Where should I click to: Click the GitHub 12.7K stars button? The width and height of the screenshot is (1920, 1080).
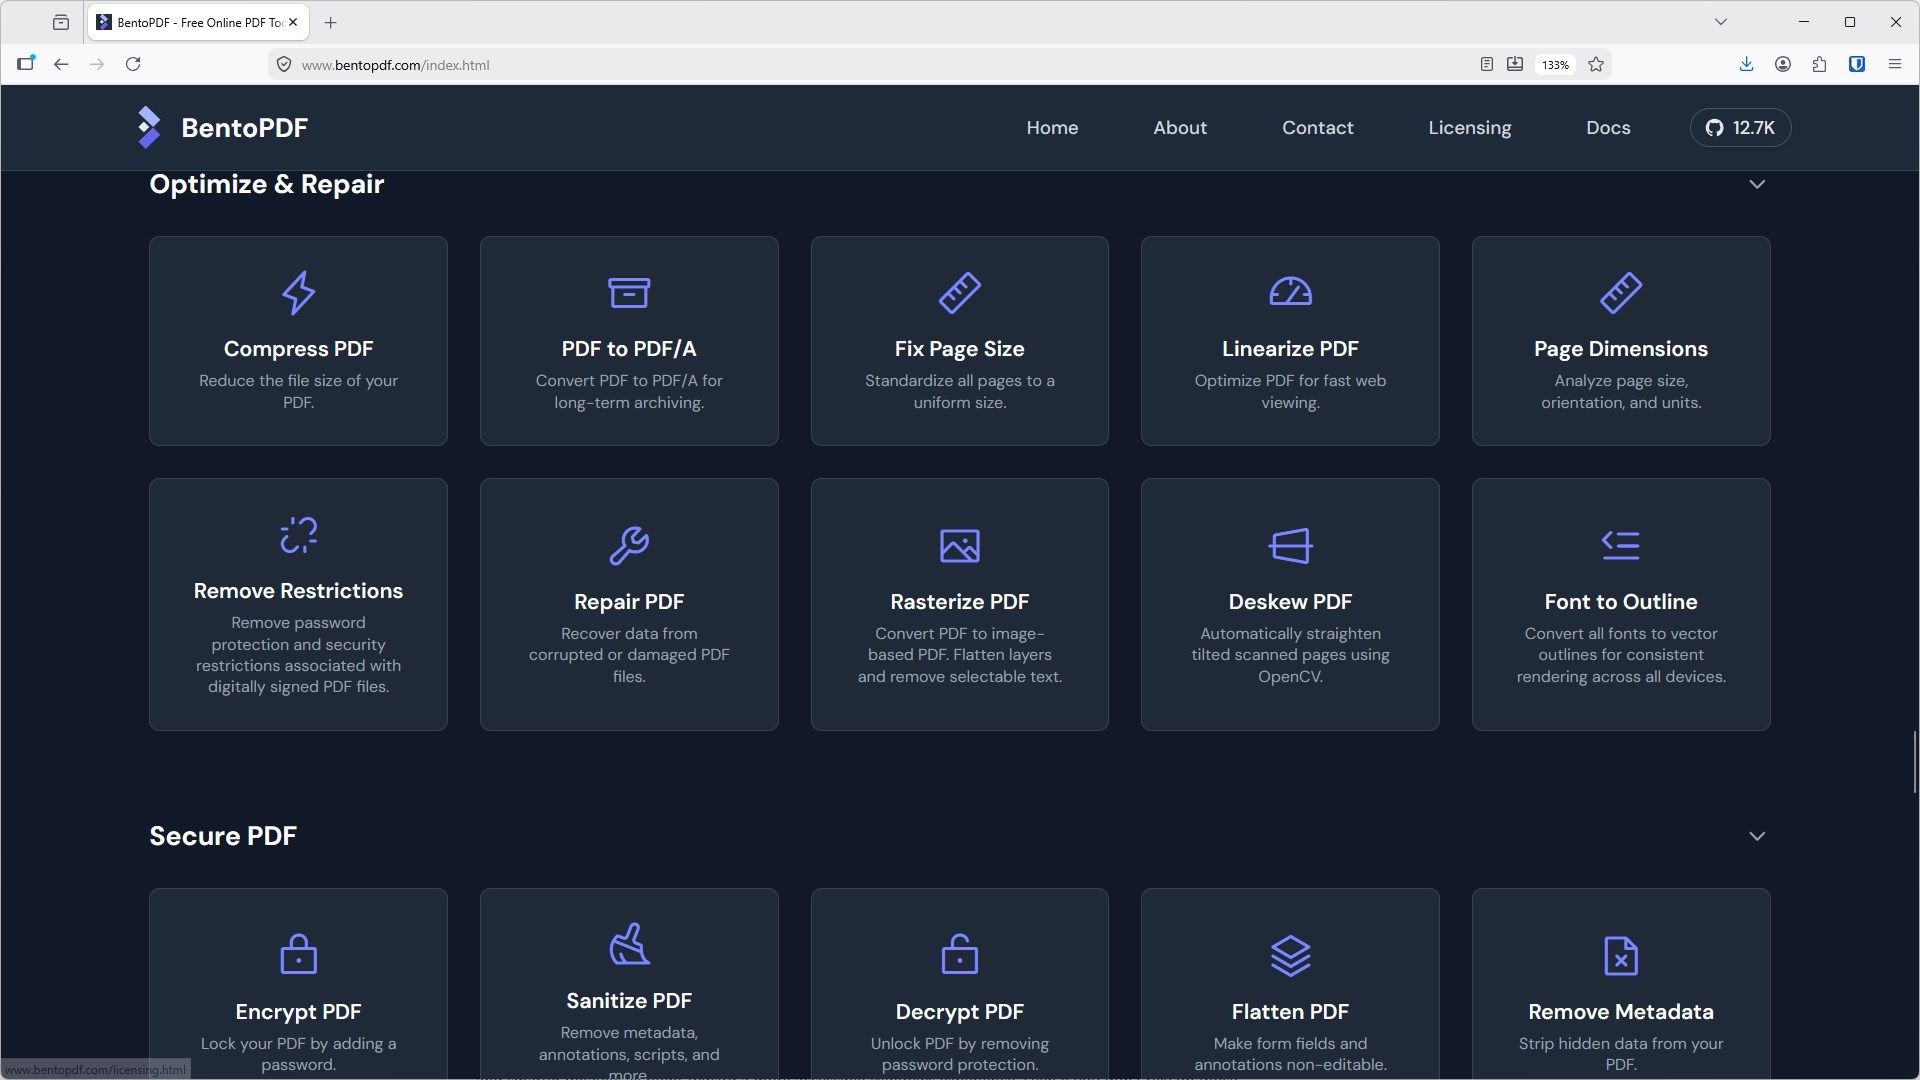tap(1740, 128)
